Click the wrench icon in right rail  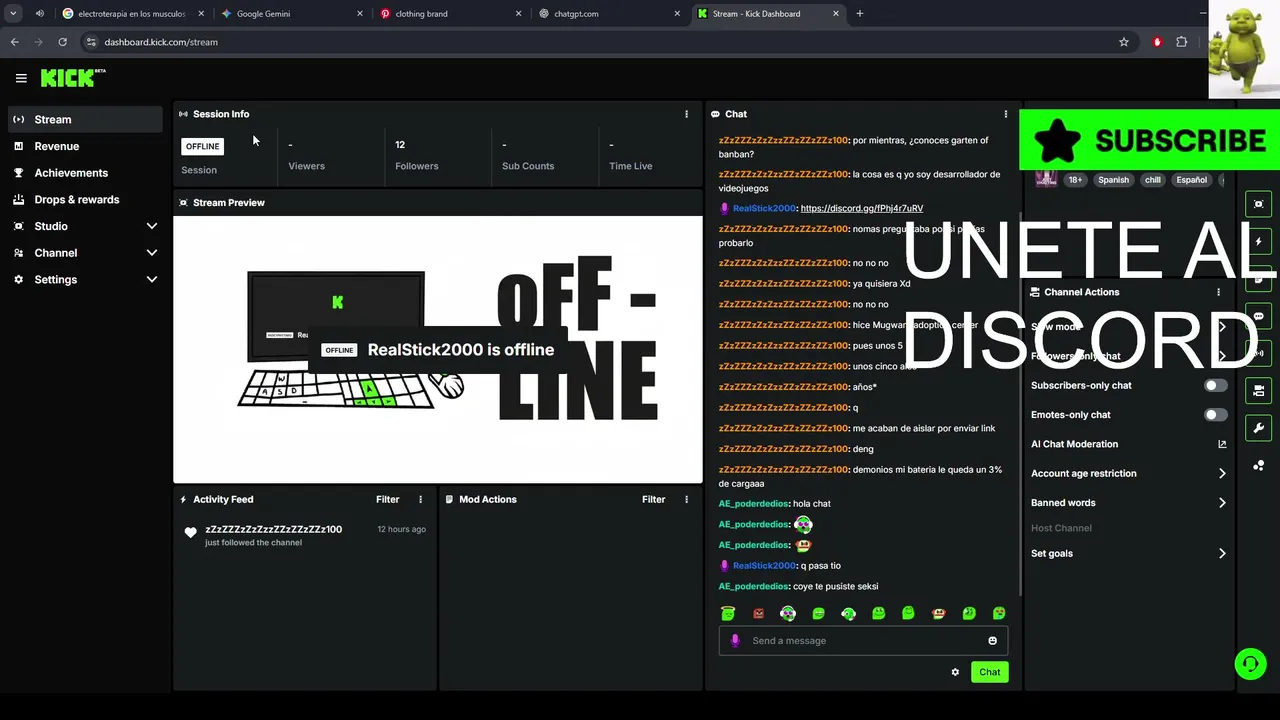tap(1259, 428)
